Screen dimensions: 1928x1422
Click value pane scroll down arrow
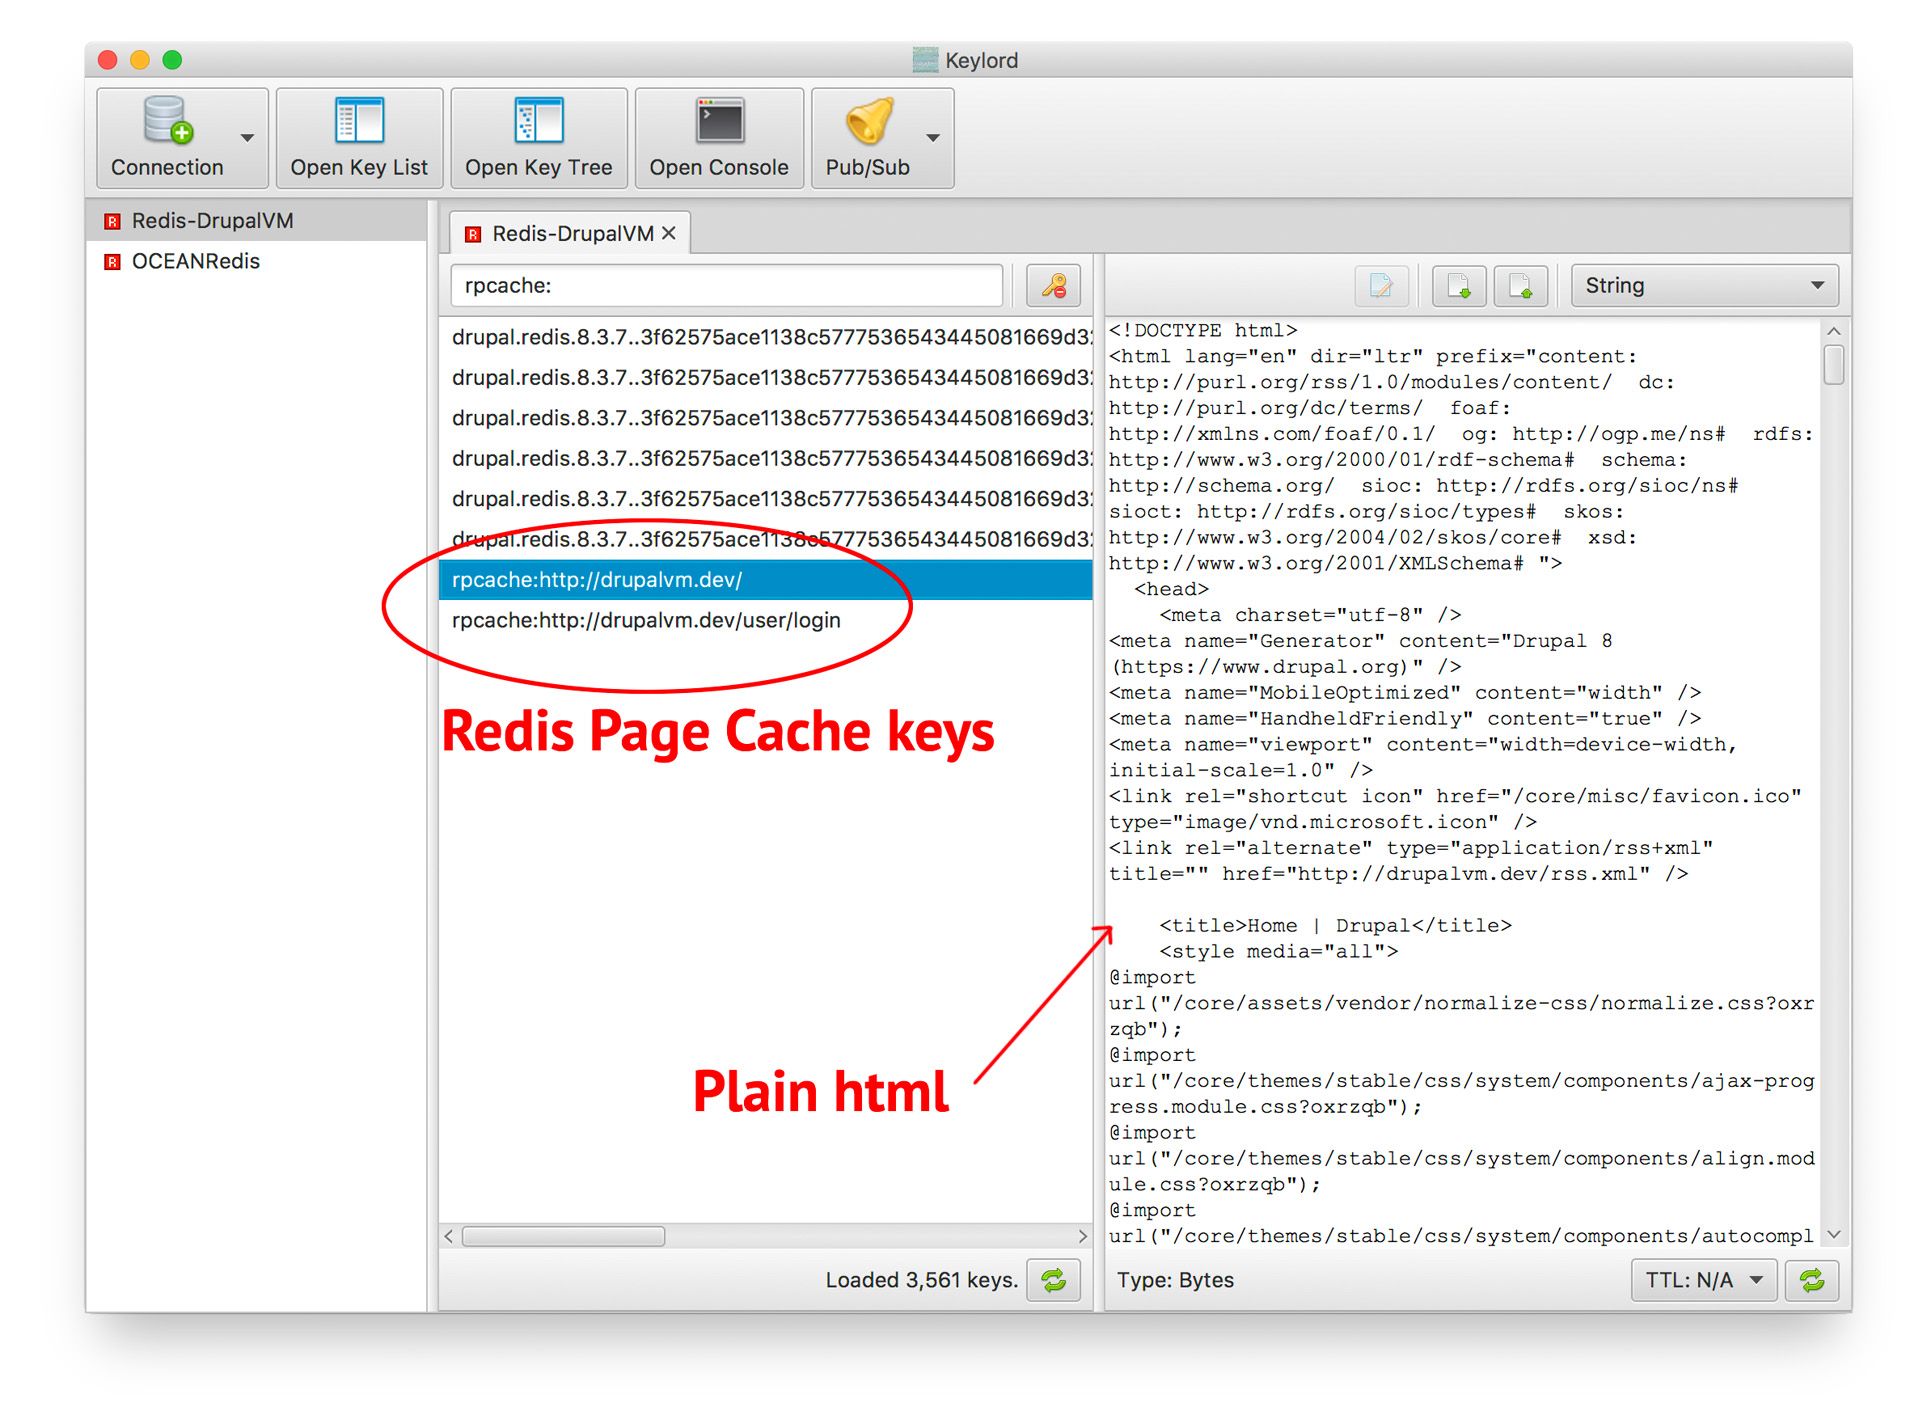pyautogui.click(x=1833, y=1236)
